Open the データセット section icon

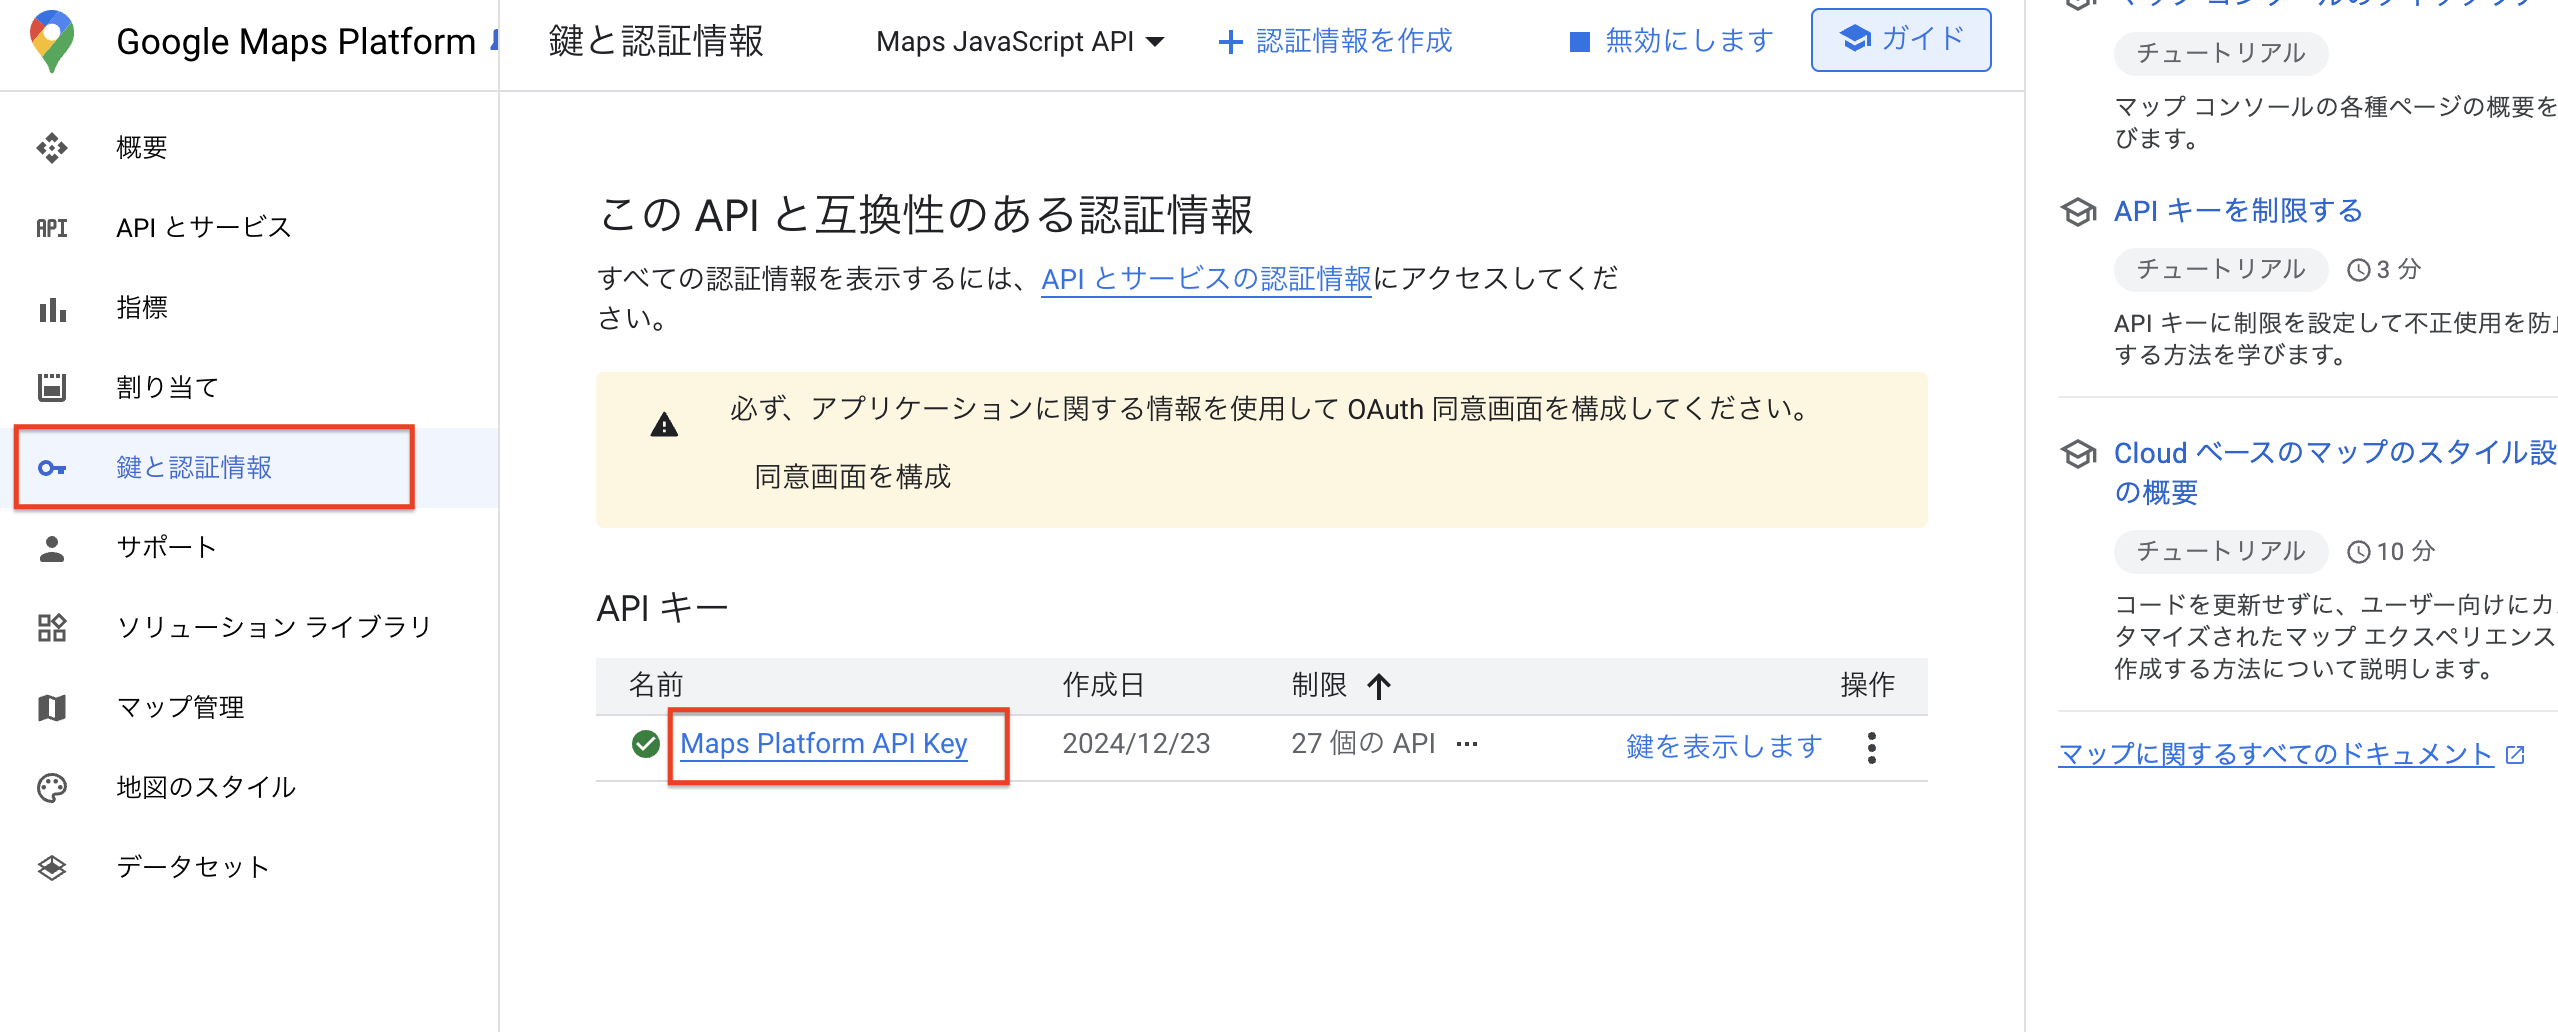(x=52, y=866)
